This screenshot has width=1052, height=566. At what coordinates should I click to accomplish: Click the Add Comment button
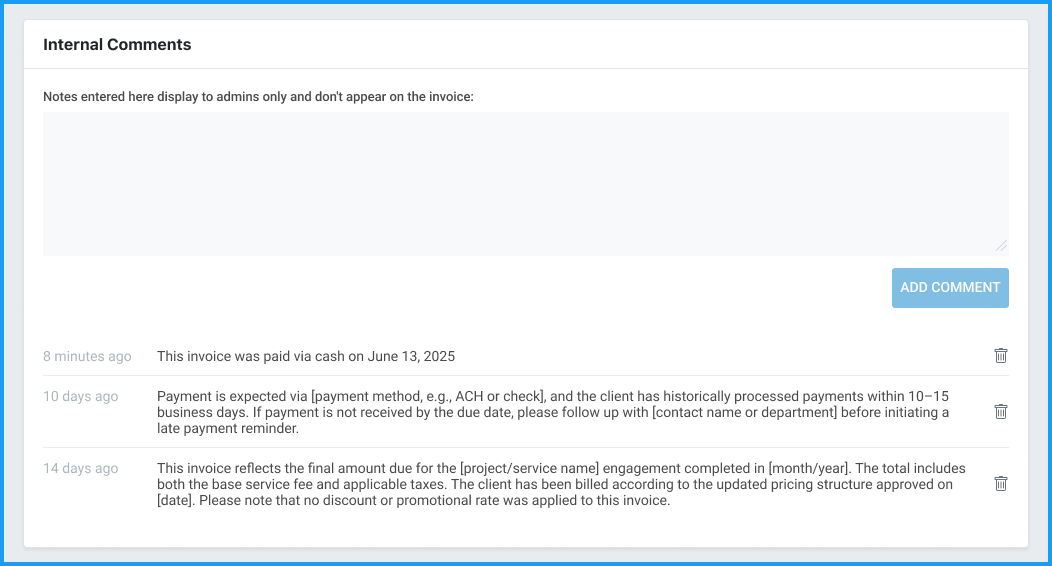point(950,287)
